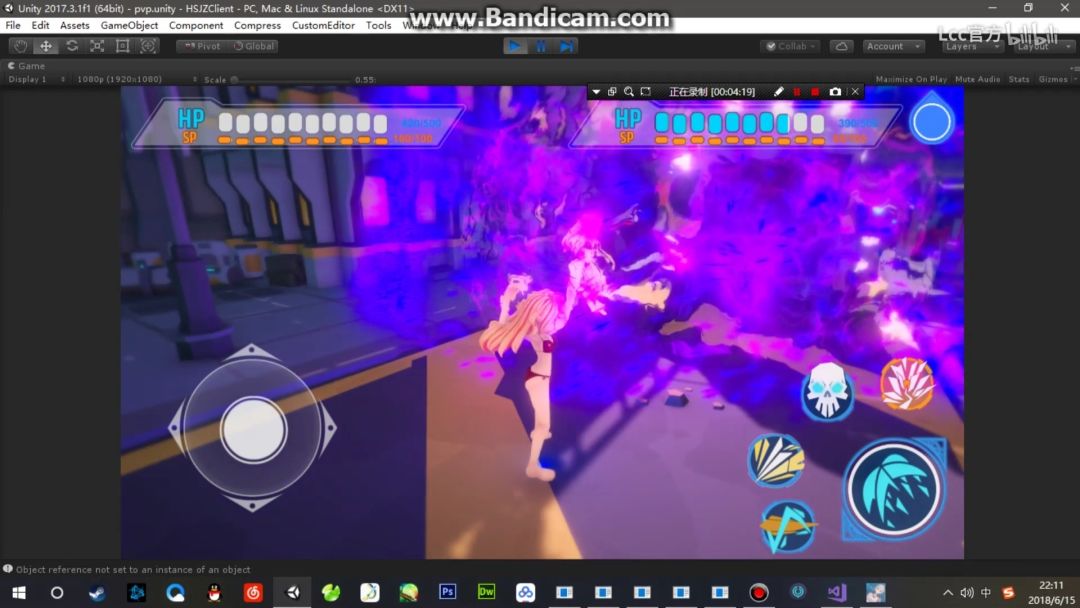Tap the blue circle button in game
The height and width of the screenshot is (608, 1080).
(x=931, y=123)
